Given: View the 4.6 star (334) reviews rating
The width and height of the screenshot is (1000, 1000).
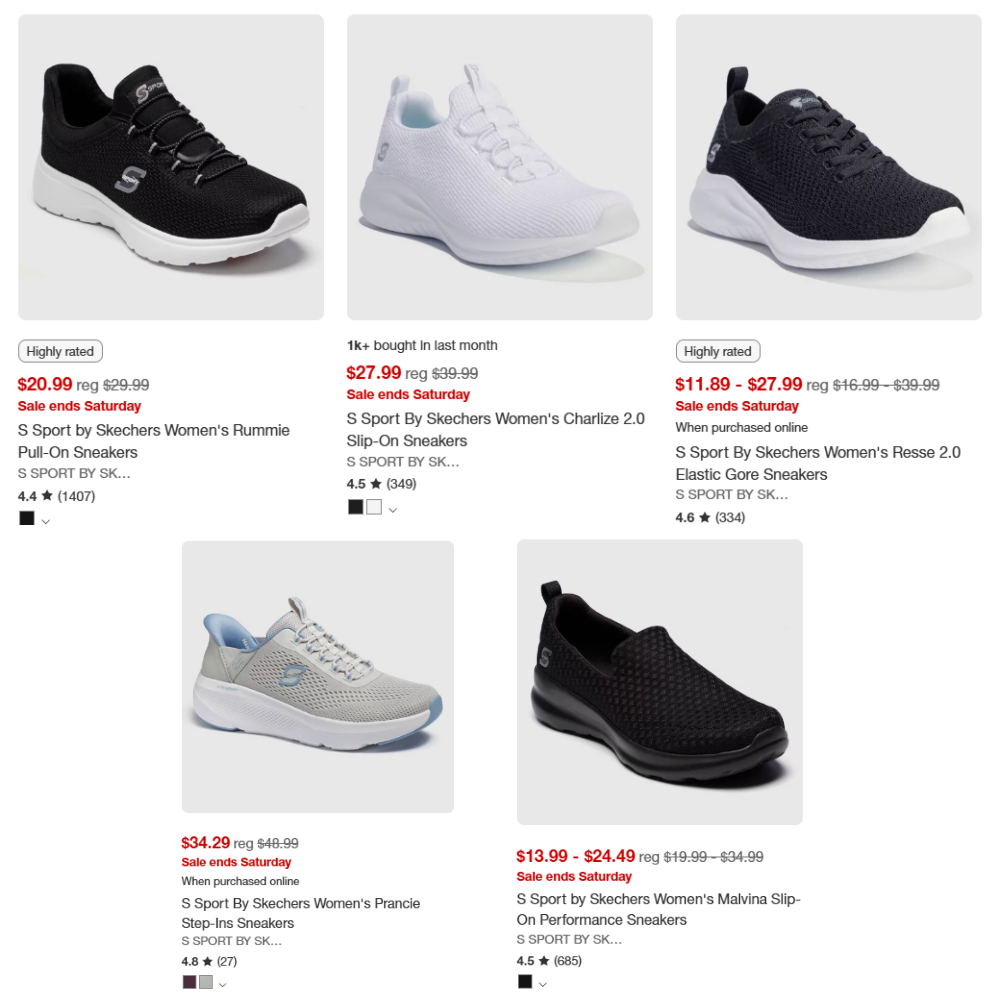Looking at the screenshot, I should (x=710, y=518).
